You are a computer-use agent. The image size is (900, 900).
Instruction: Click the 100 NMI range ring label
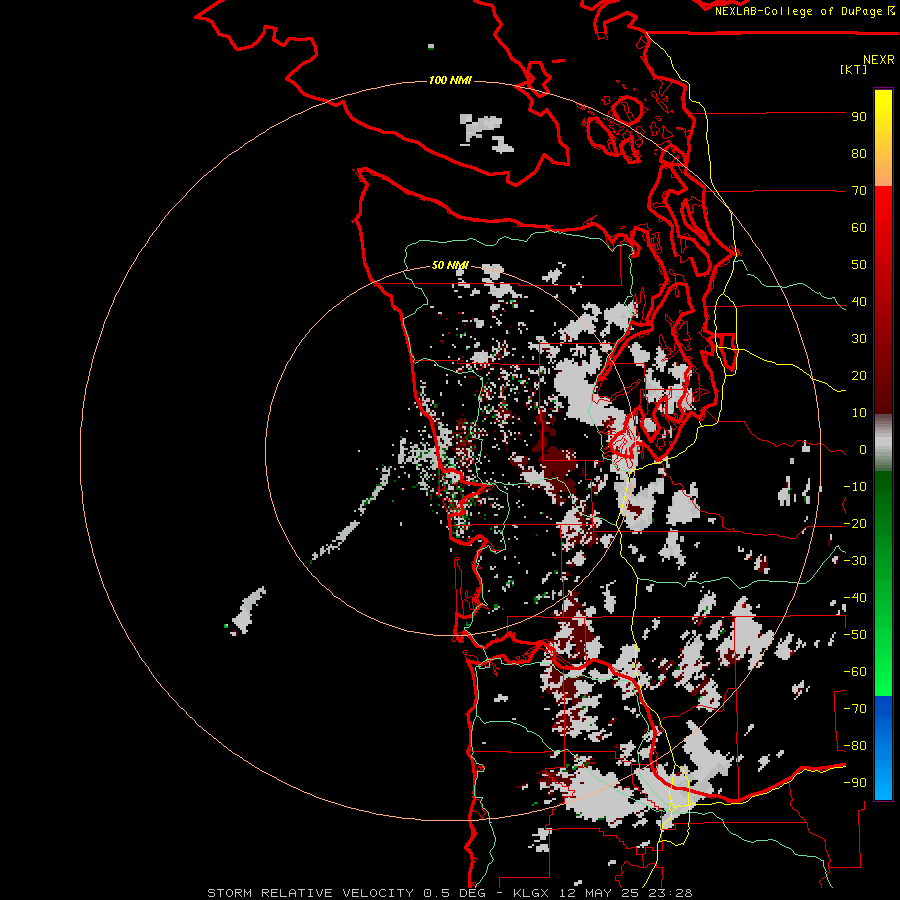pyautogui.click(x=450, y=80)
